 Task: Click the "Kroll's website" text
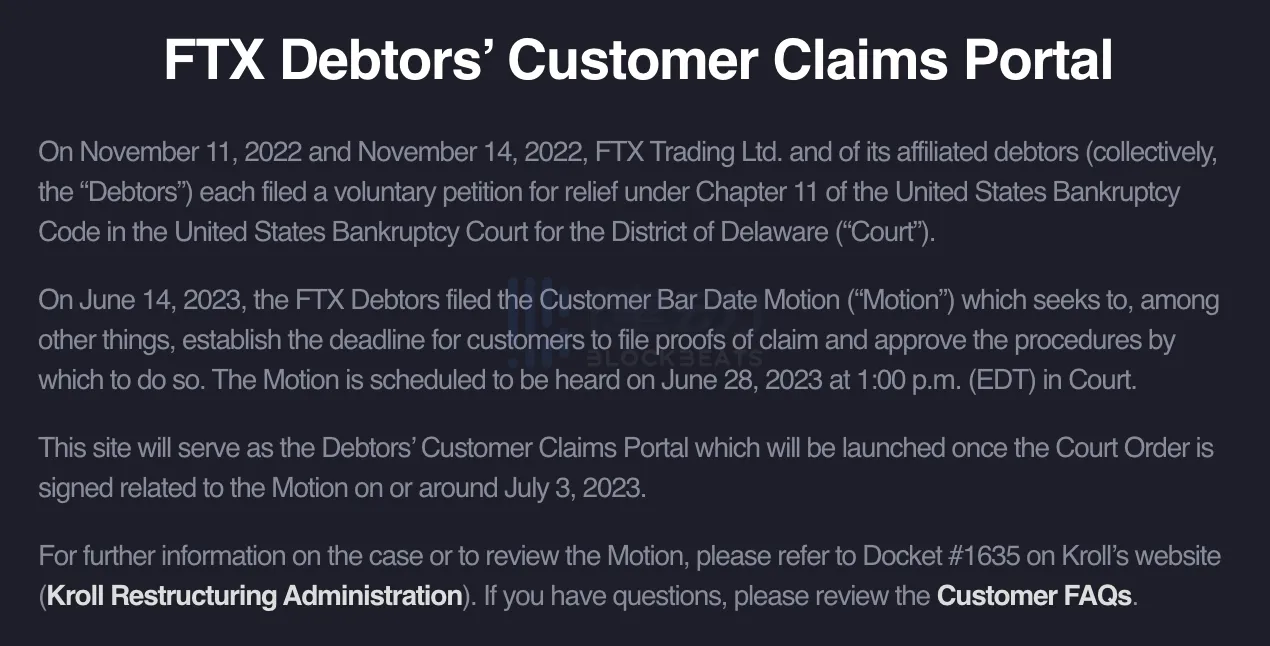[x=1139, y=554]
